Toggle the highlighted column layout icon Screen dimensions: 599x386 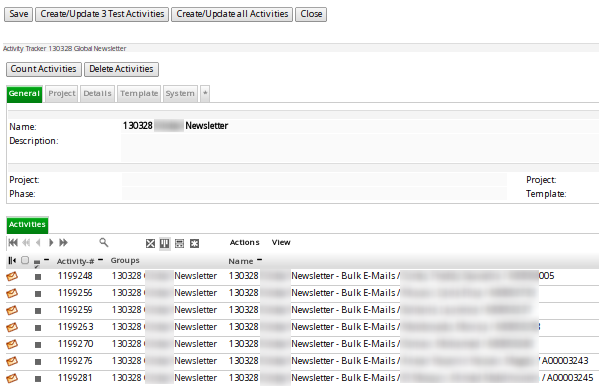click(165, 243)
